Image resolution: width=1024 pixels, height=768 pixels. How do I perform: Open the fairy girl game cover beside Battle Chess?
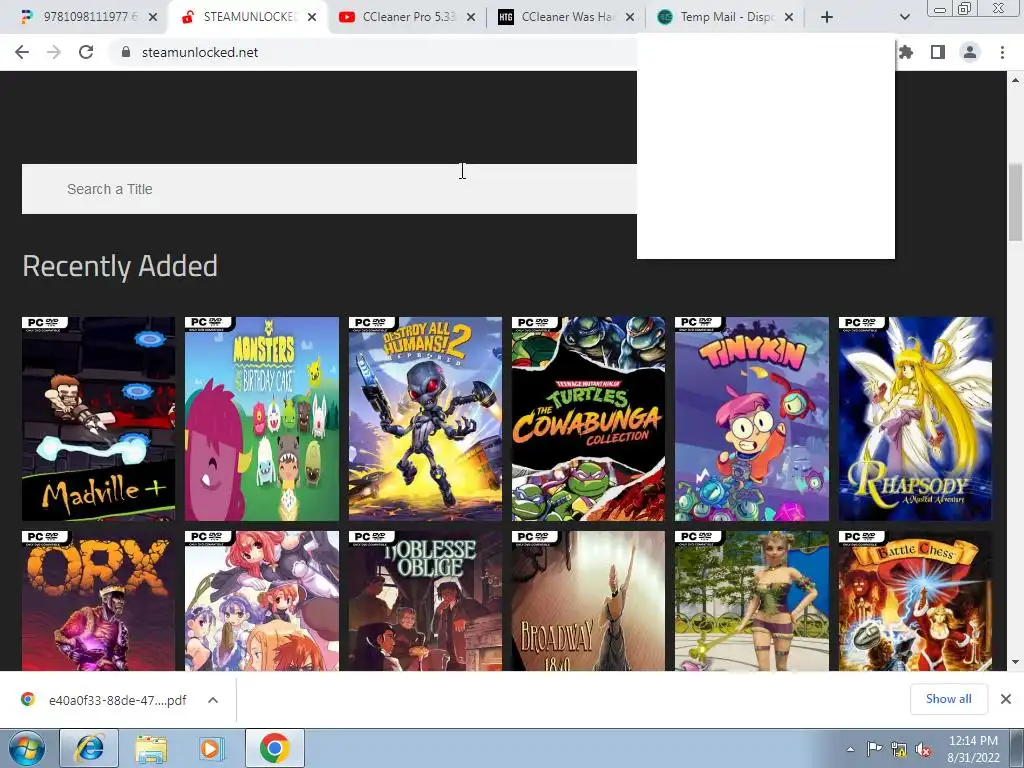click(752, 601)
